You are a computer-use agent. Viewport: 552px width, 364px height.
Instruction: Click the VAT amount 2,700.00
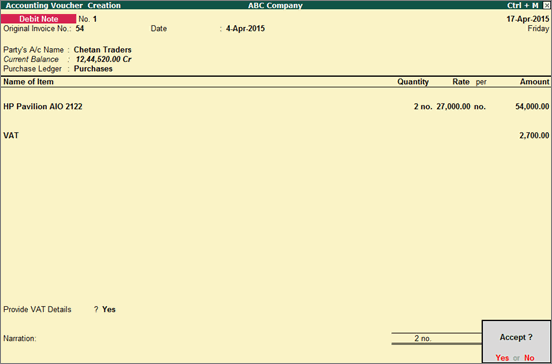tap(534, 135)
